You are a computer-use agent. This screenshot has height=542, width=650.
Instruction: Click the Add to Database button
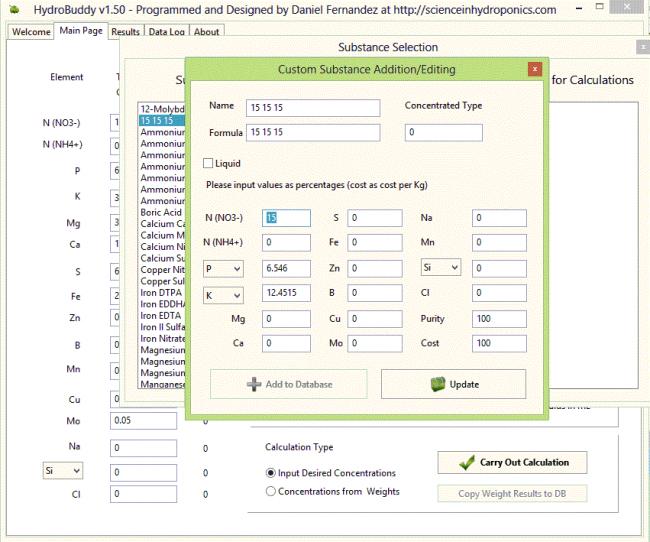coord(289,384)
